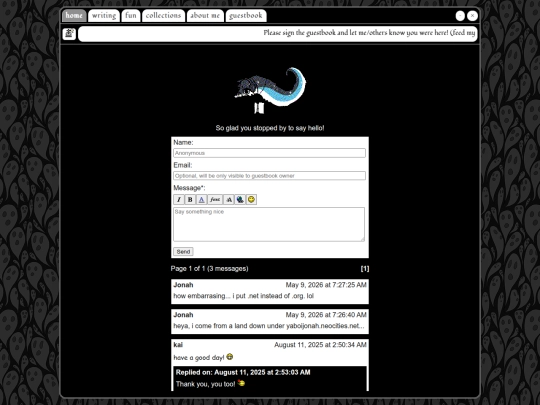Select text "So glad you stopped by to say hello!"
This screenshot has width=540, height=405.
[270, 128]
